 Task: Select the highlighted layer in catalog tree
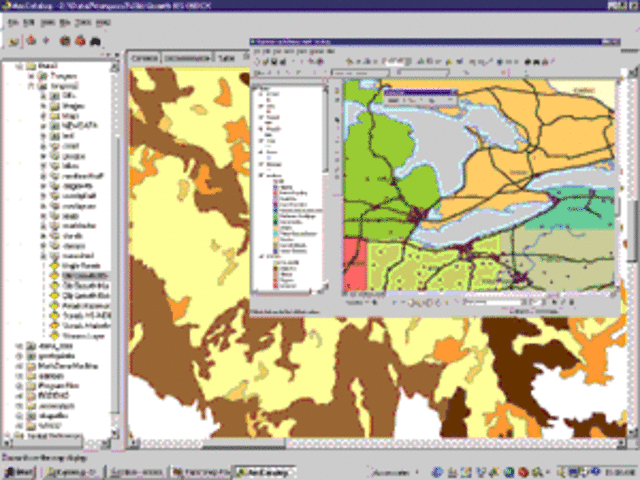click(x=85, y=276)
